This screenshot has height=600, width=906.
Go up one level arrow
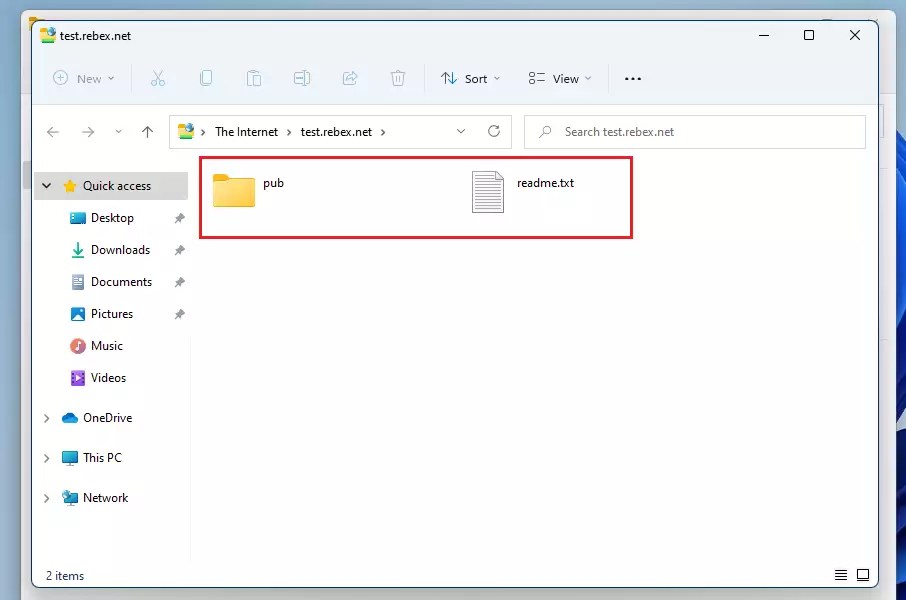pos(147,132)
